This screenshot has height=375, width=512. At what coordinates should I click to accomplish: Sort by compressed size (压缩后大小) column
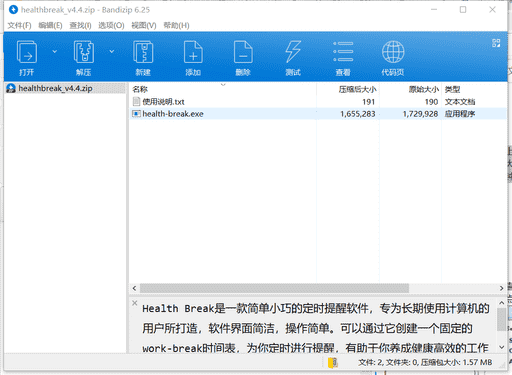357,89
